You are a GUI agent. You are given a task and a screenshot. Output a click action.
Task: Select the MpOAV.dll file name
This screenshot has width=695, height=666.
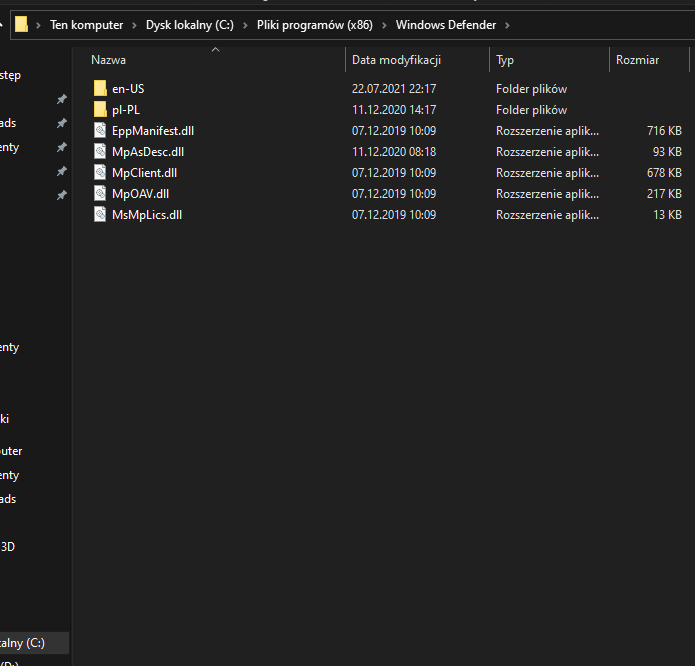coord(141,194)
